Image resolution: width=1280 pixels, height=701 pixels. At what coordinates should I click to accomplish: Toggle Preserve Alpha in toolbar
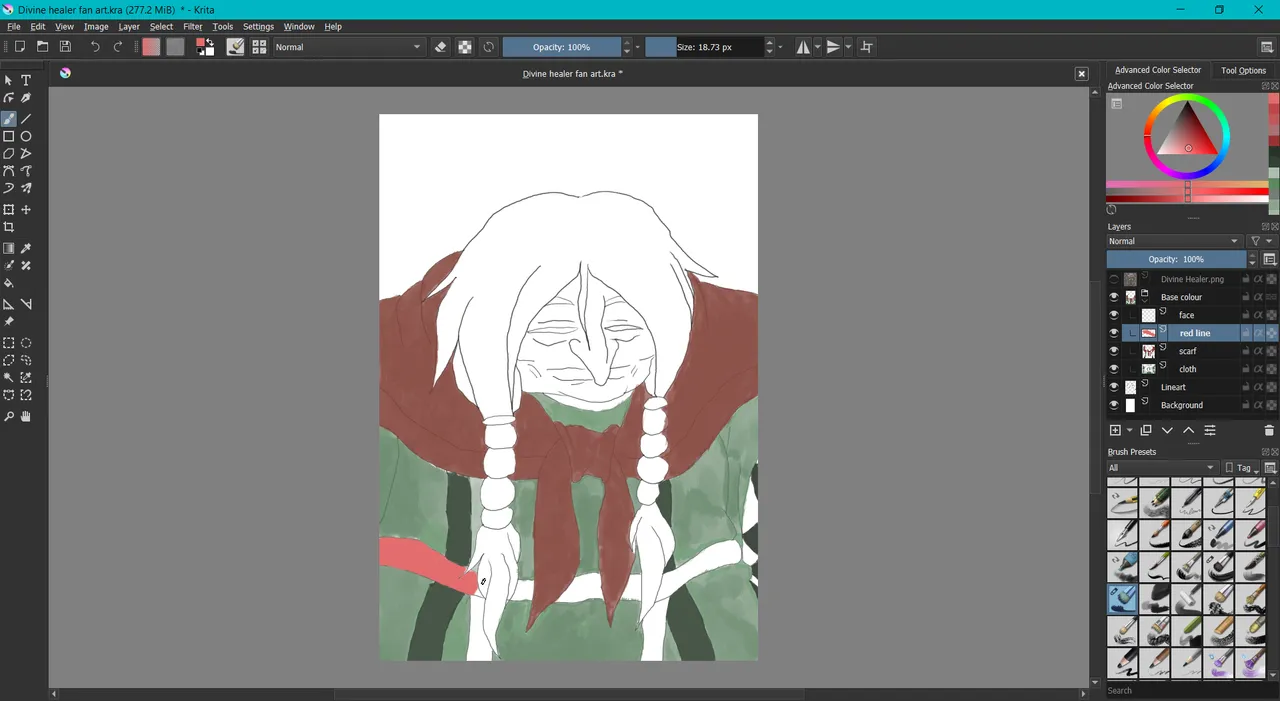[465, 47]
